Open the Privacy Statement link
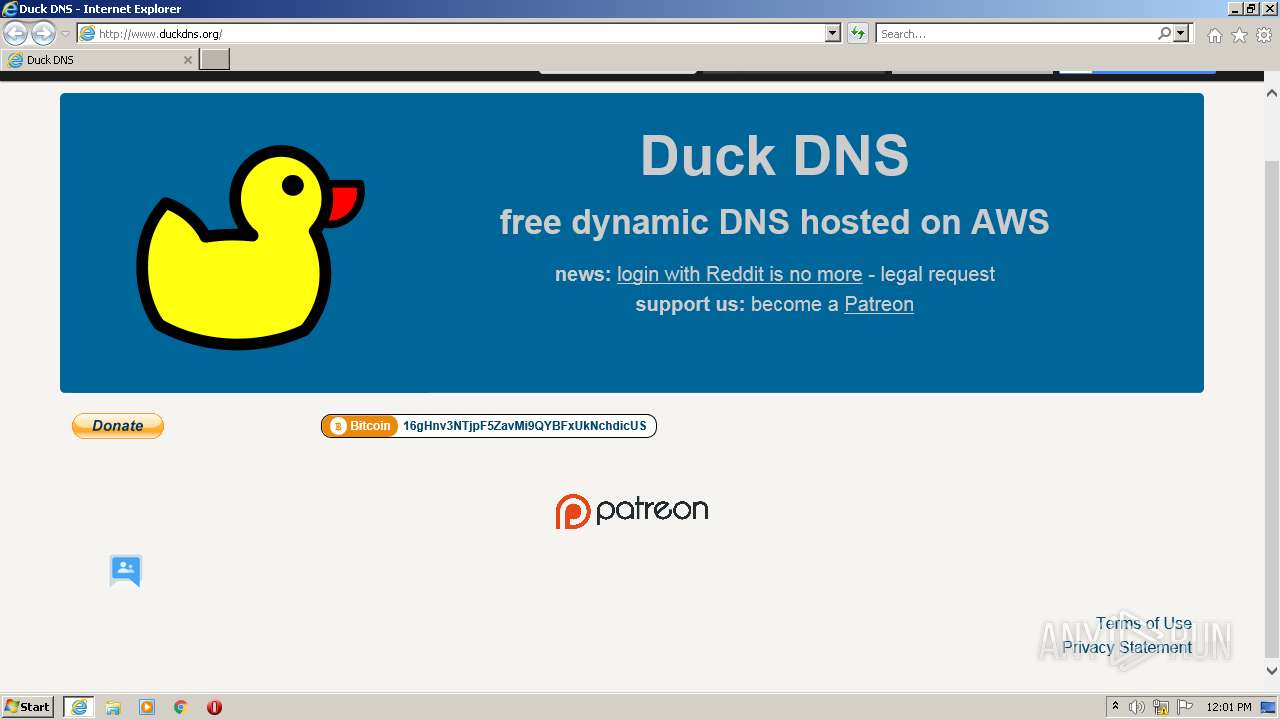1280x720 pixels. click(1127, 647)
